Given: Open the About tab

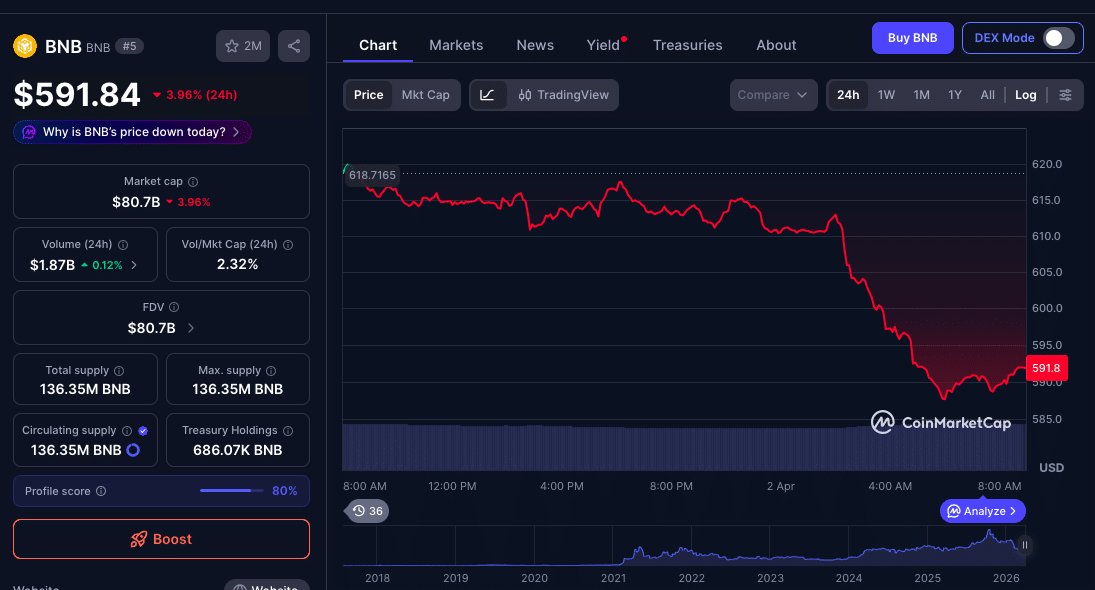Looking at the screenshot, I should pyautogui.click(x=776, y=45).
